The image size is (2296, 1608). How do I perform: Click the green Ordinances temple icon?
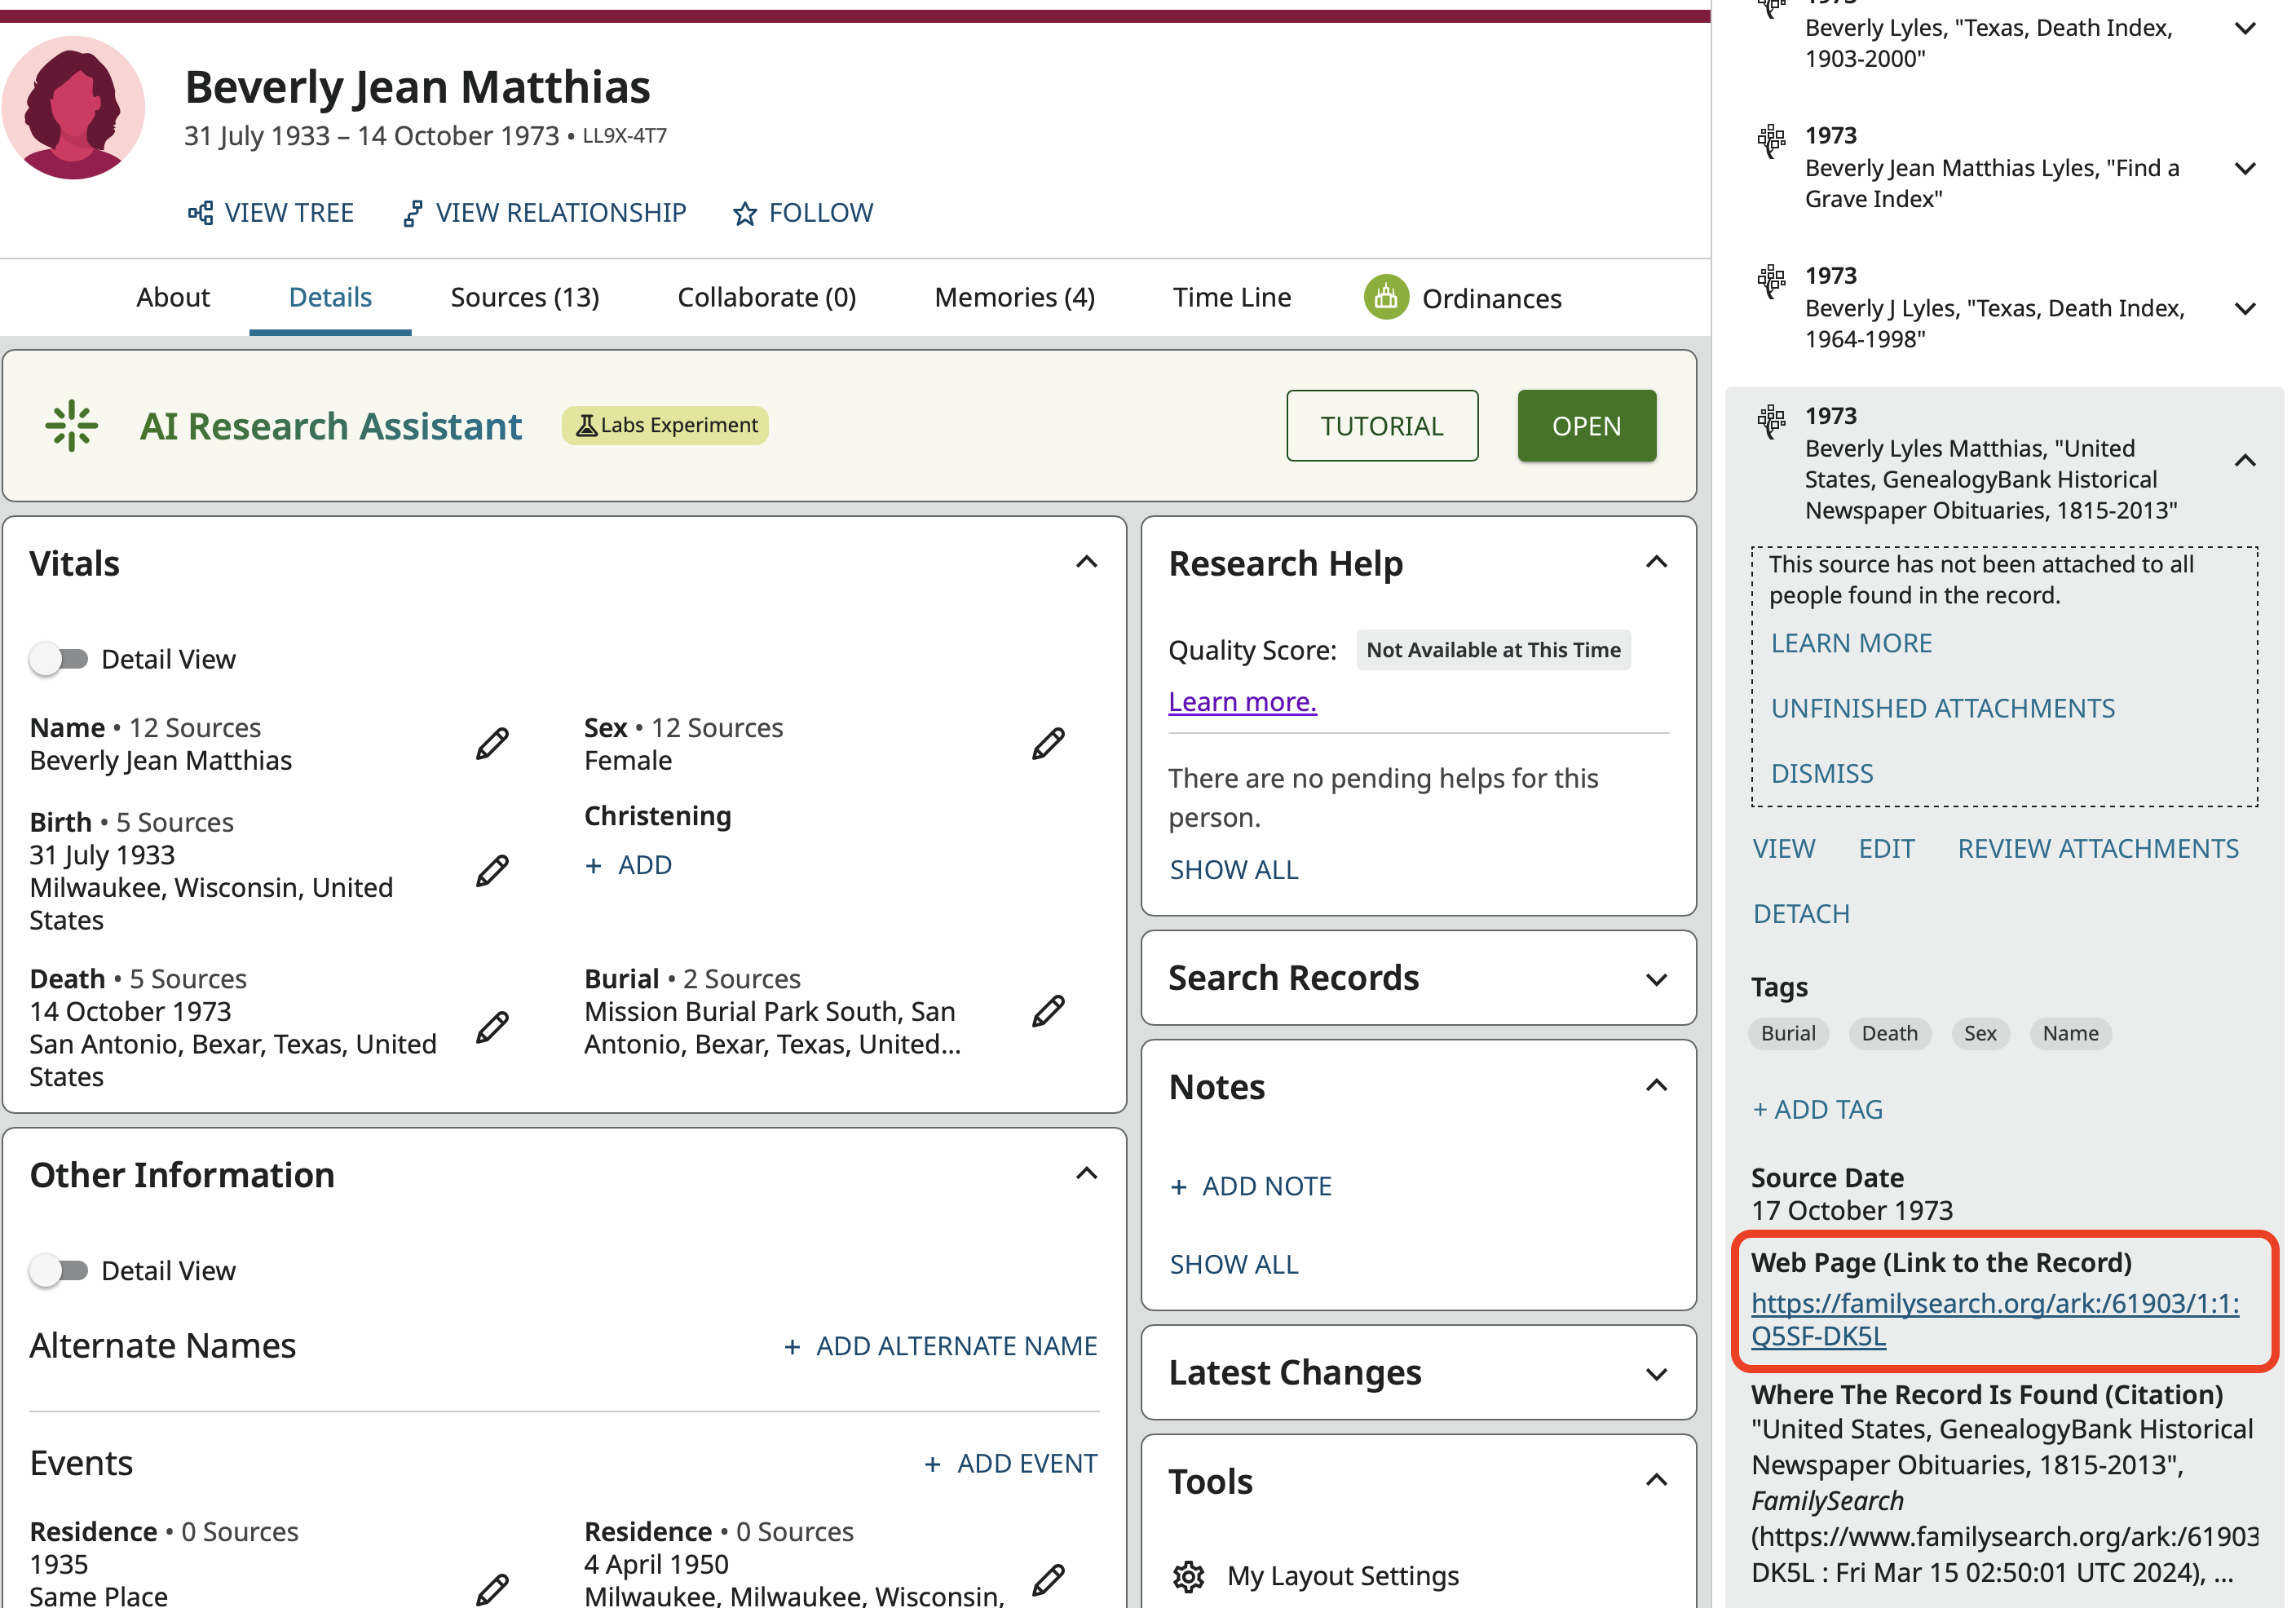pyautogui.click(x=1385, y=298)
